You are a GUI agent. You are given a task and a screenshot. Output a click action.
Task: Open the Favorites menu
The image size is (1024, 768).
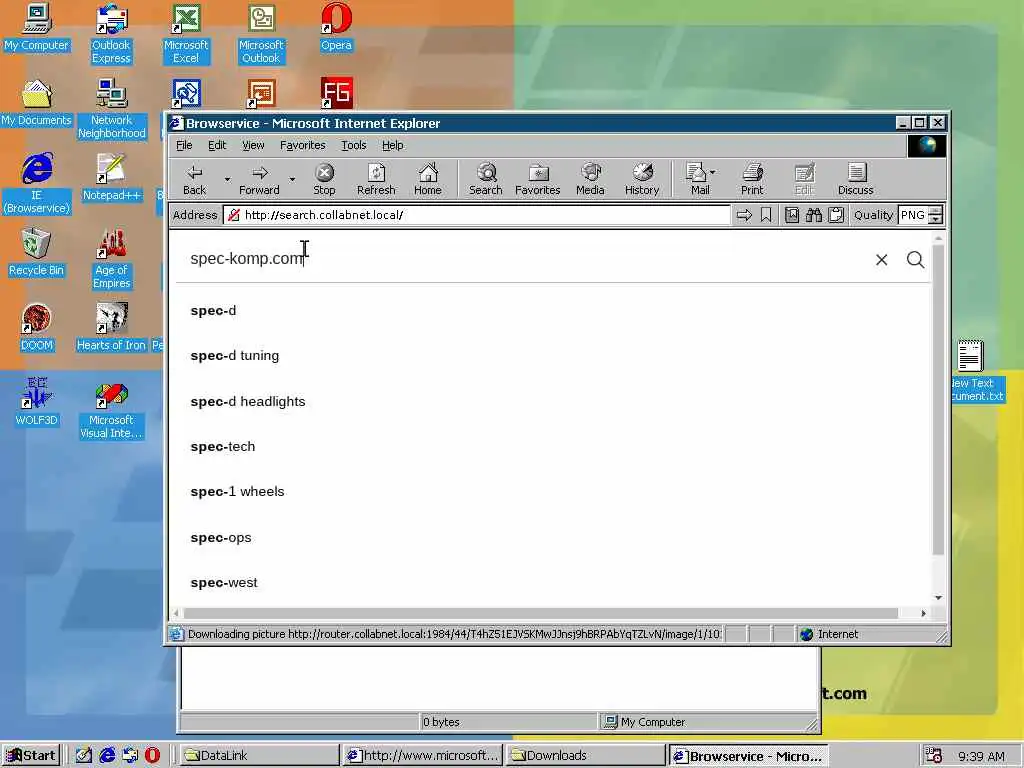[302, 145]
